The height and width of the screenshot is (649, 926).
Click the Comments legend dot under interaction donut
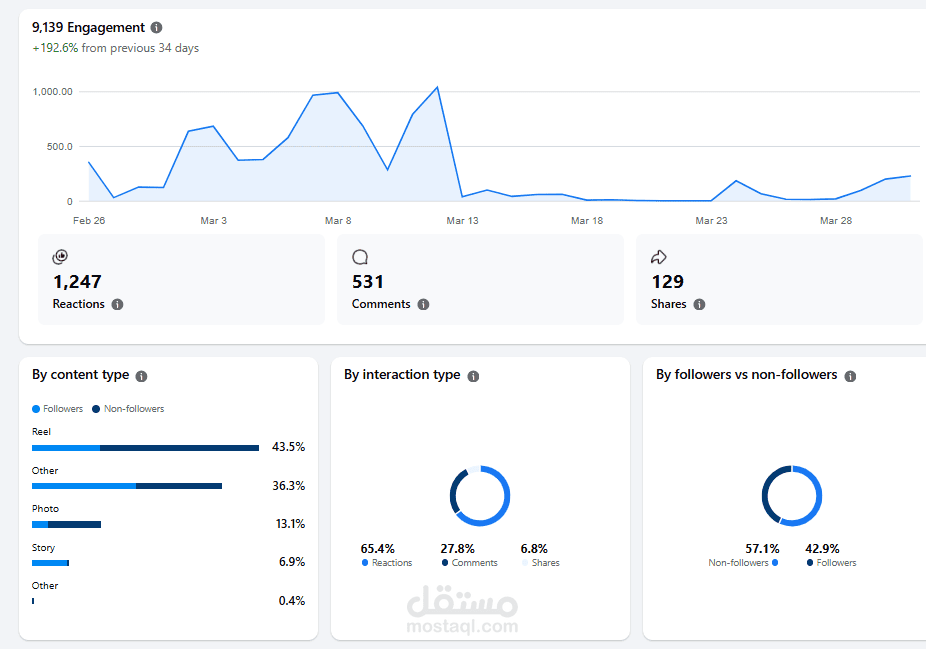pyautogui.click(x=445, y=563)
